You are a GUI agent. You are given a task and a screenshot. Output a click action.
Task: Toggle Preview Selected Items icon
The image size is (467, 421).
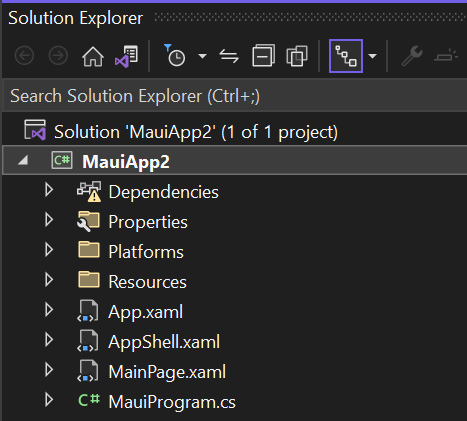click(446, 56)
